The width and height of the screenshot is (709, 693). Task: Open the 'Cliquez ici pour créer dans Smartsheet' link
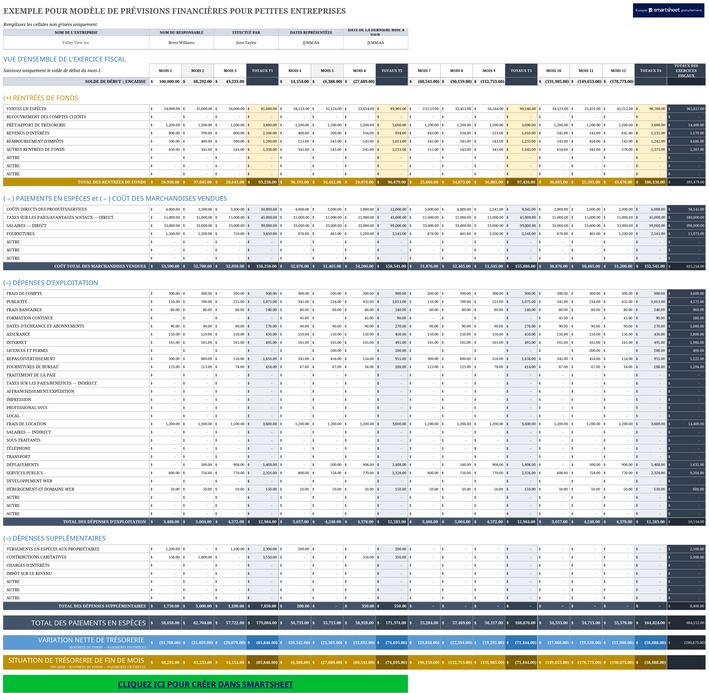[x=205, y=684]
